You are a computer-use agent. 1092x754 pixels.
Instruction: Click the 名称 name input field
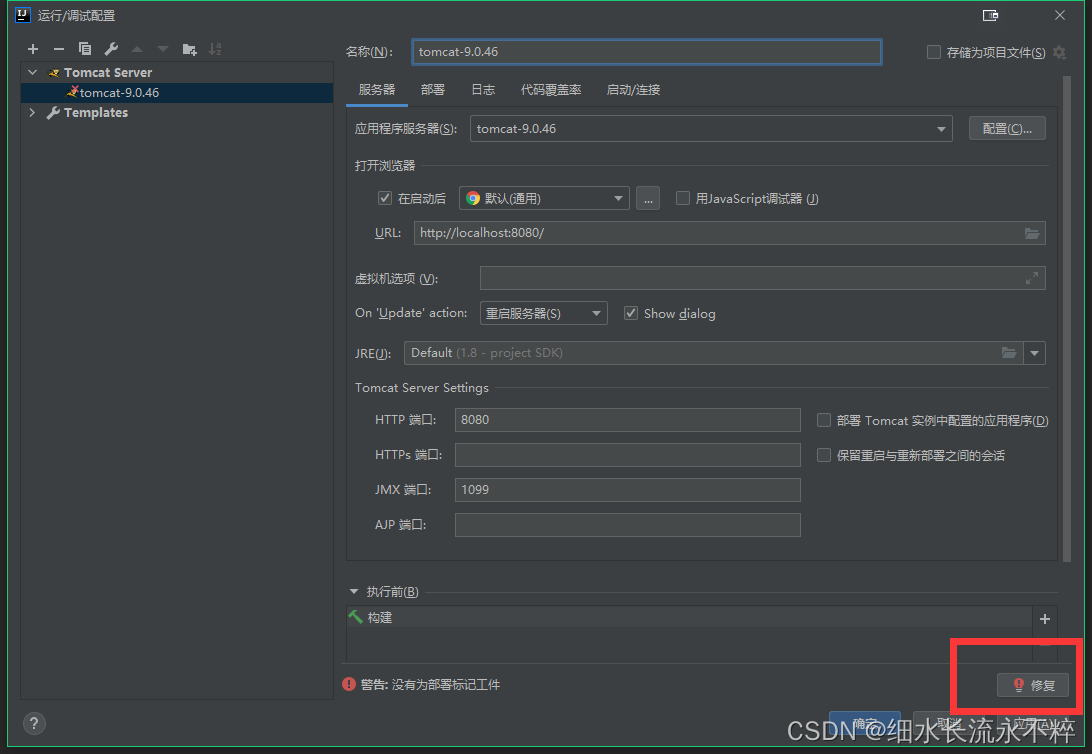tap(647, 52)
